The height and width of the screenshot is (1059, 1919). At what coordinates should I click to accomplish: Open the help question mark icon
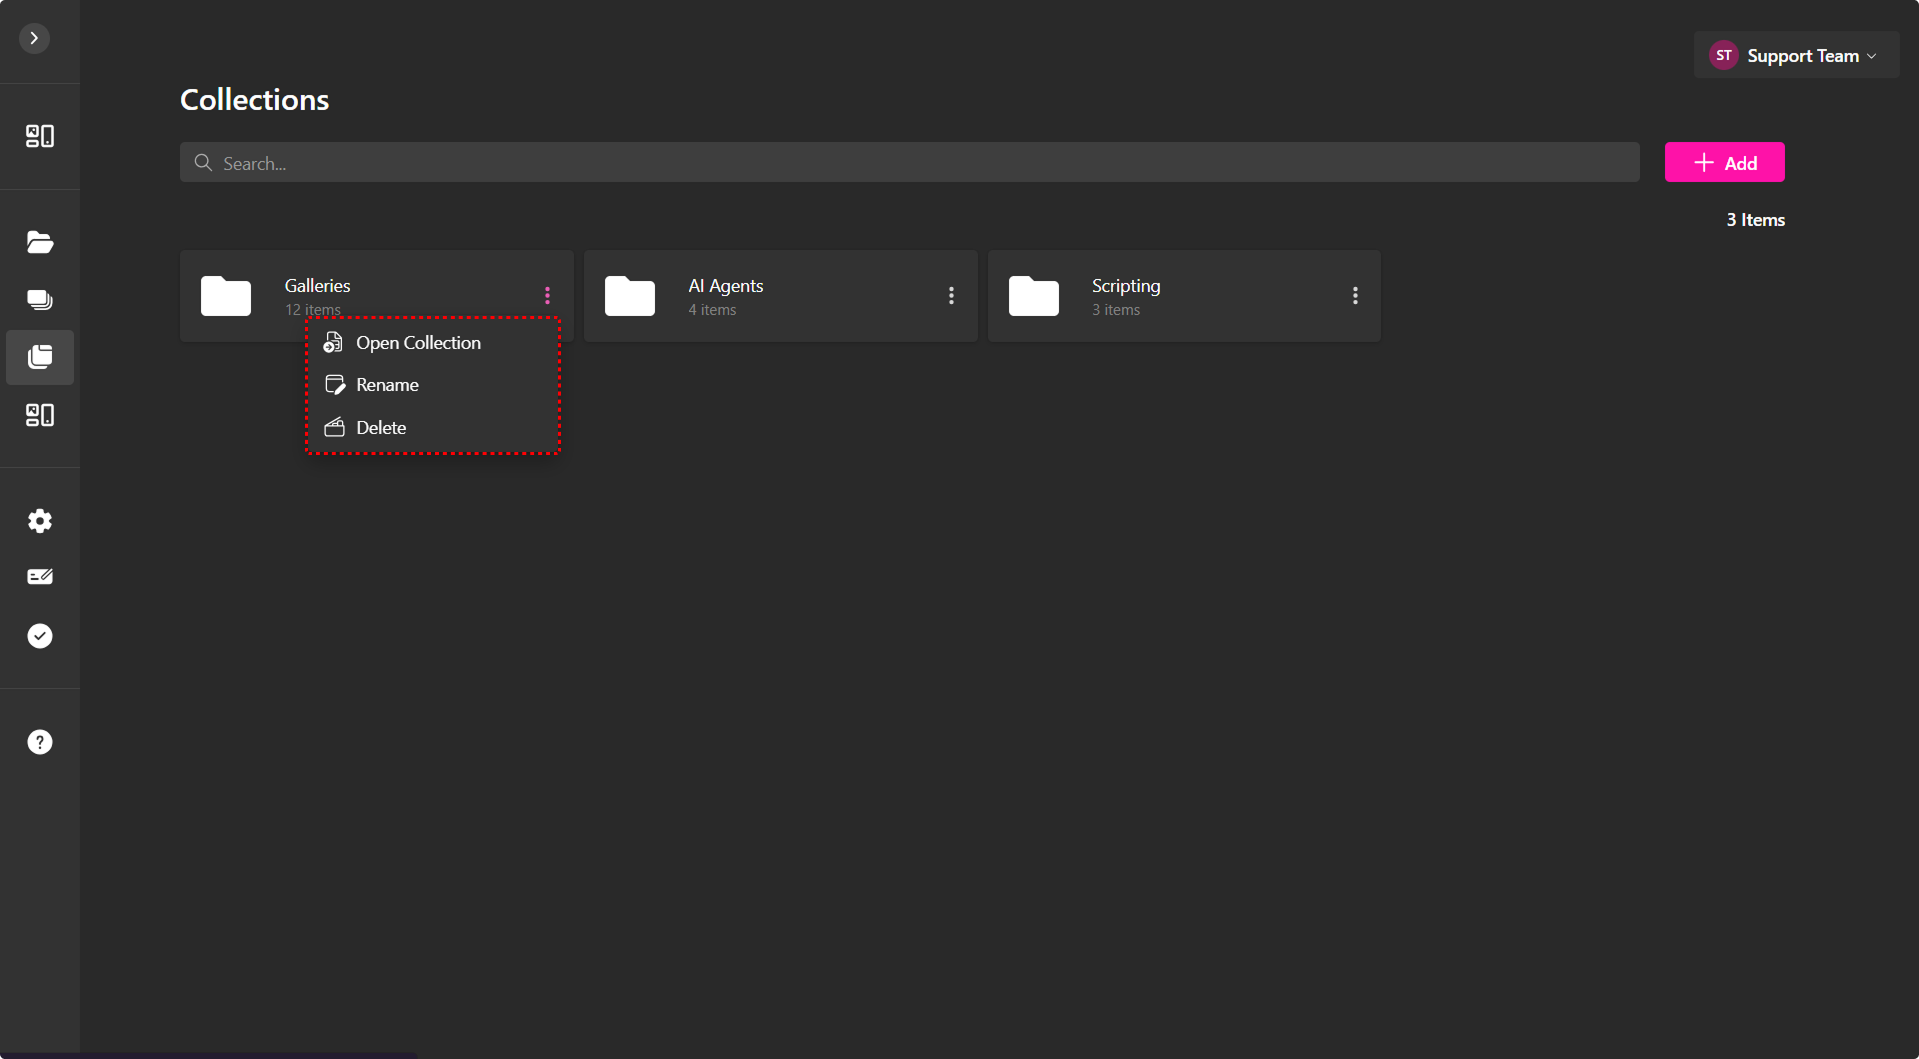[x=40, y=742]
